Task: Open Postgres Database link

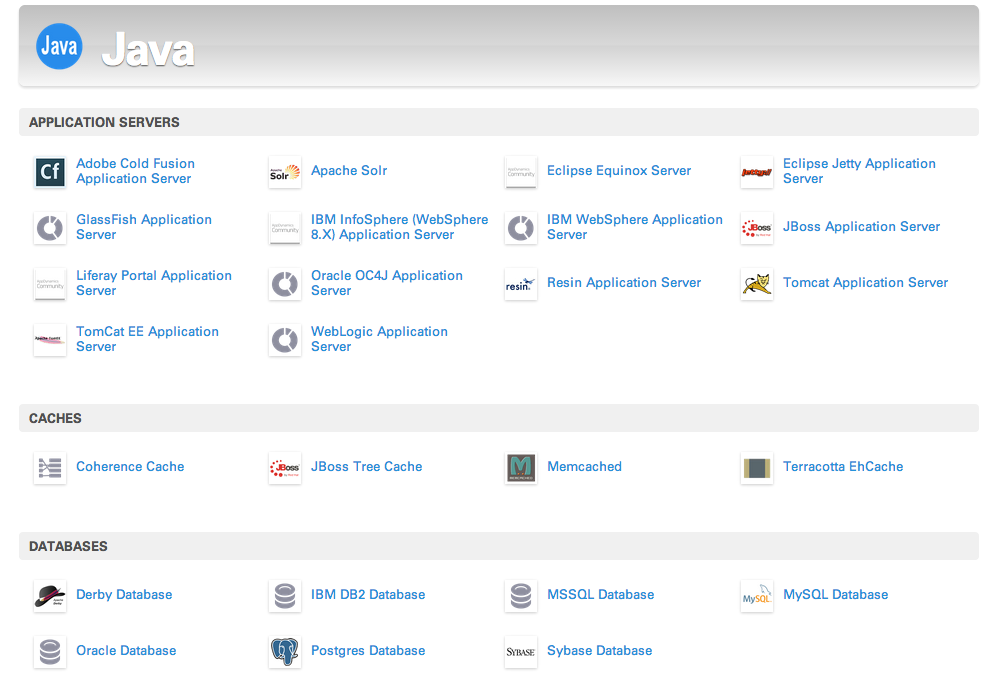Action: [368, 651]
